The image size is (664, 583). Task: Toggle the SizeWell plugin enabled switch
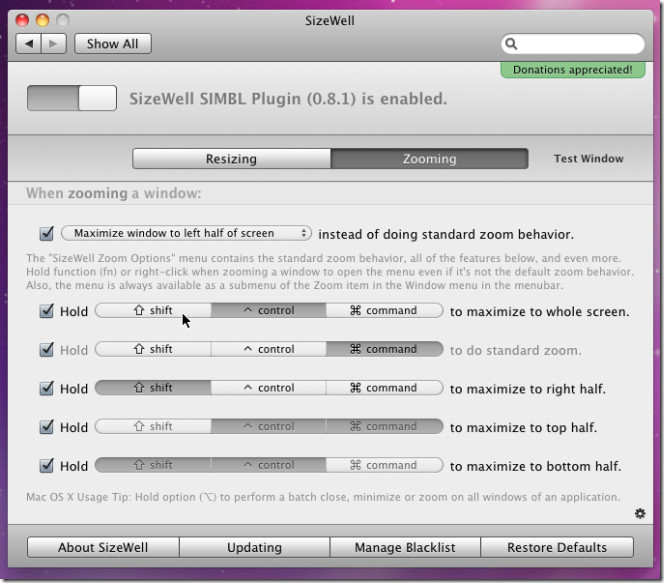72,98
